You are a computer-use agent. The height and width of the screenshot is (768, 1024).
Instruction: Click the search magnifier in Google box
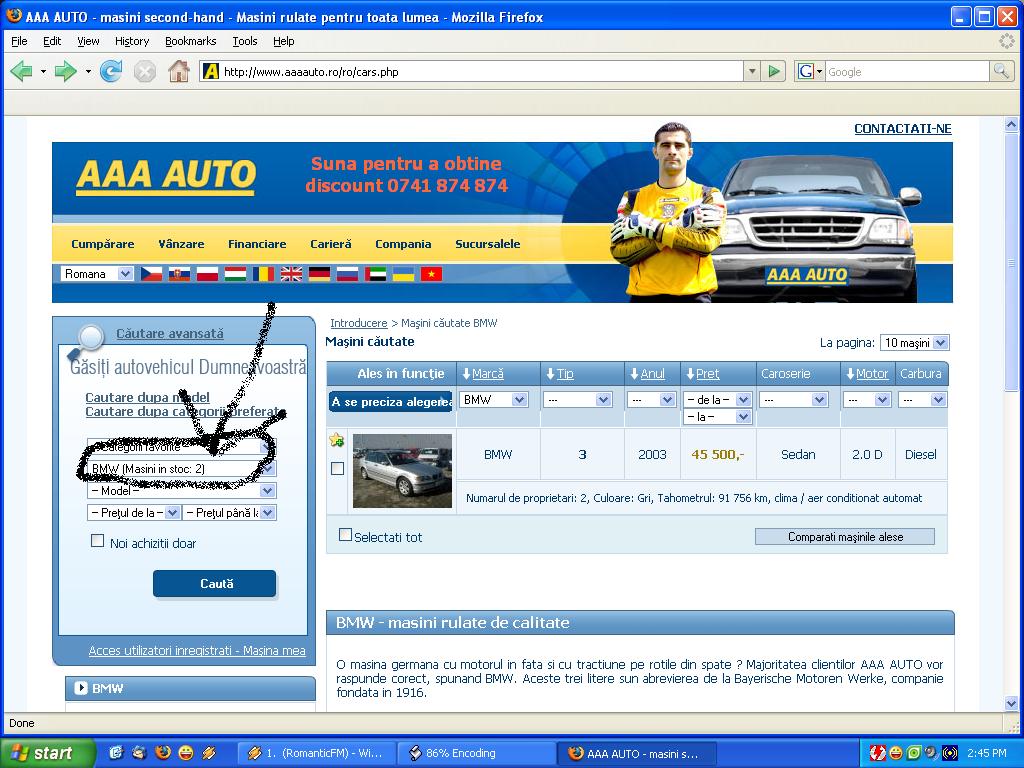(1000, 71)
